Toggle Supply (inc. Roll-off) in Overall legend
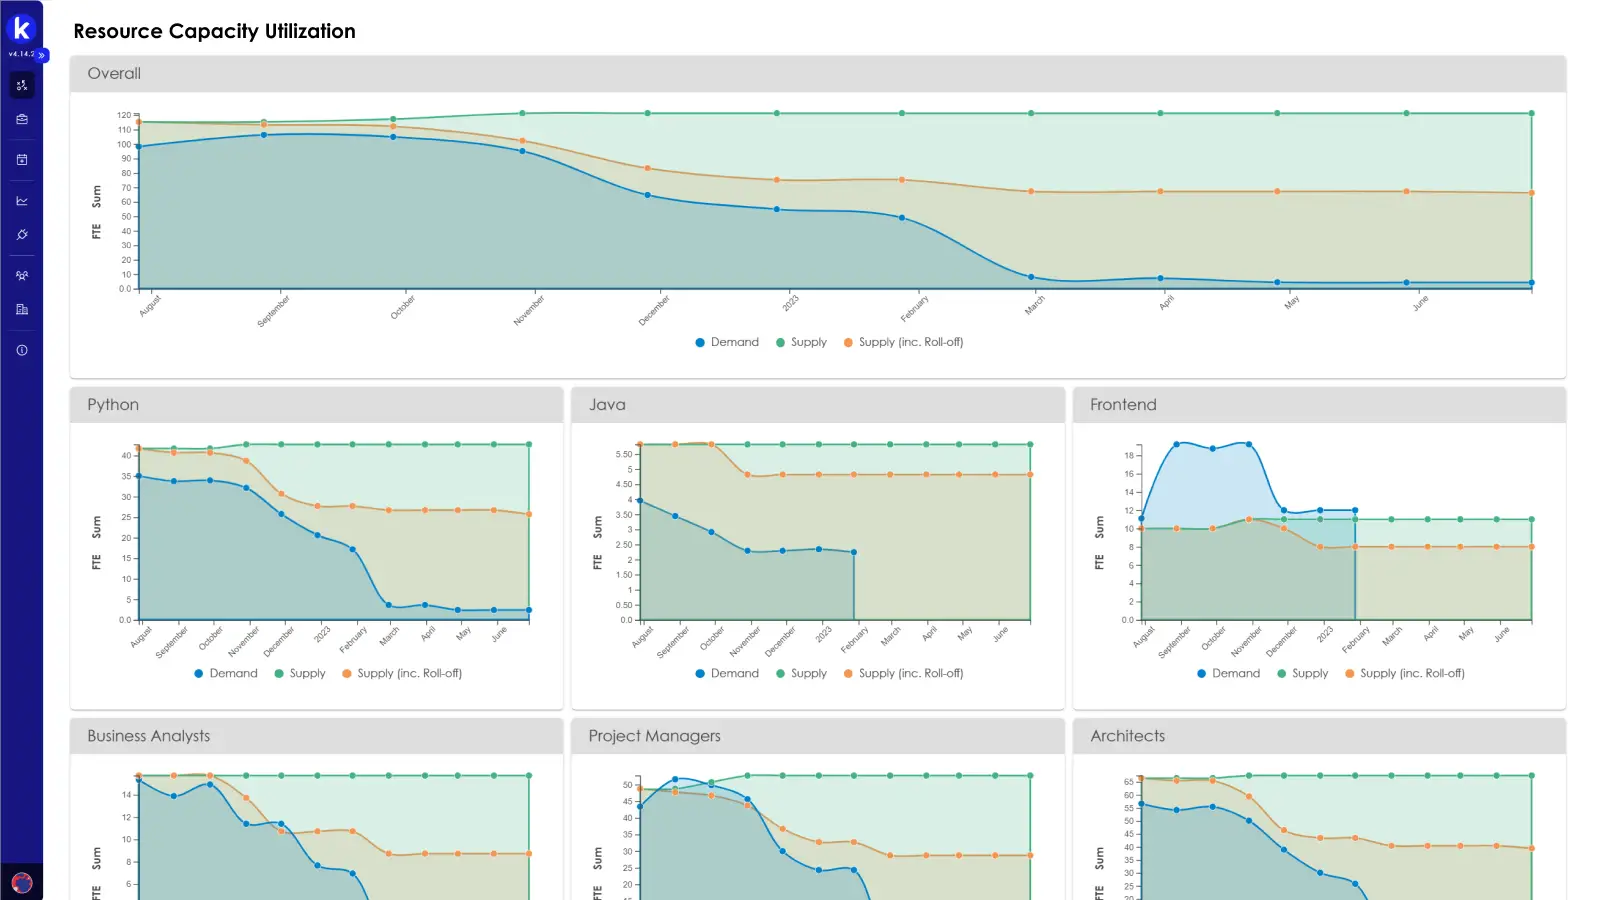 903,342
